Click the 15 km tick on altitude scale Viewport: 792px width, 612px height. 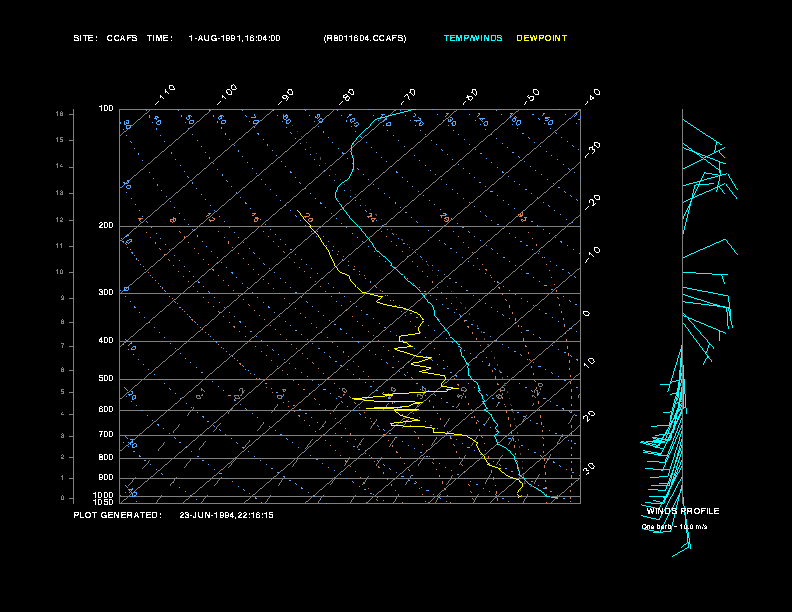click(x=60, y=140)
